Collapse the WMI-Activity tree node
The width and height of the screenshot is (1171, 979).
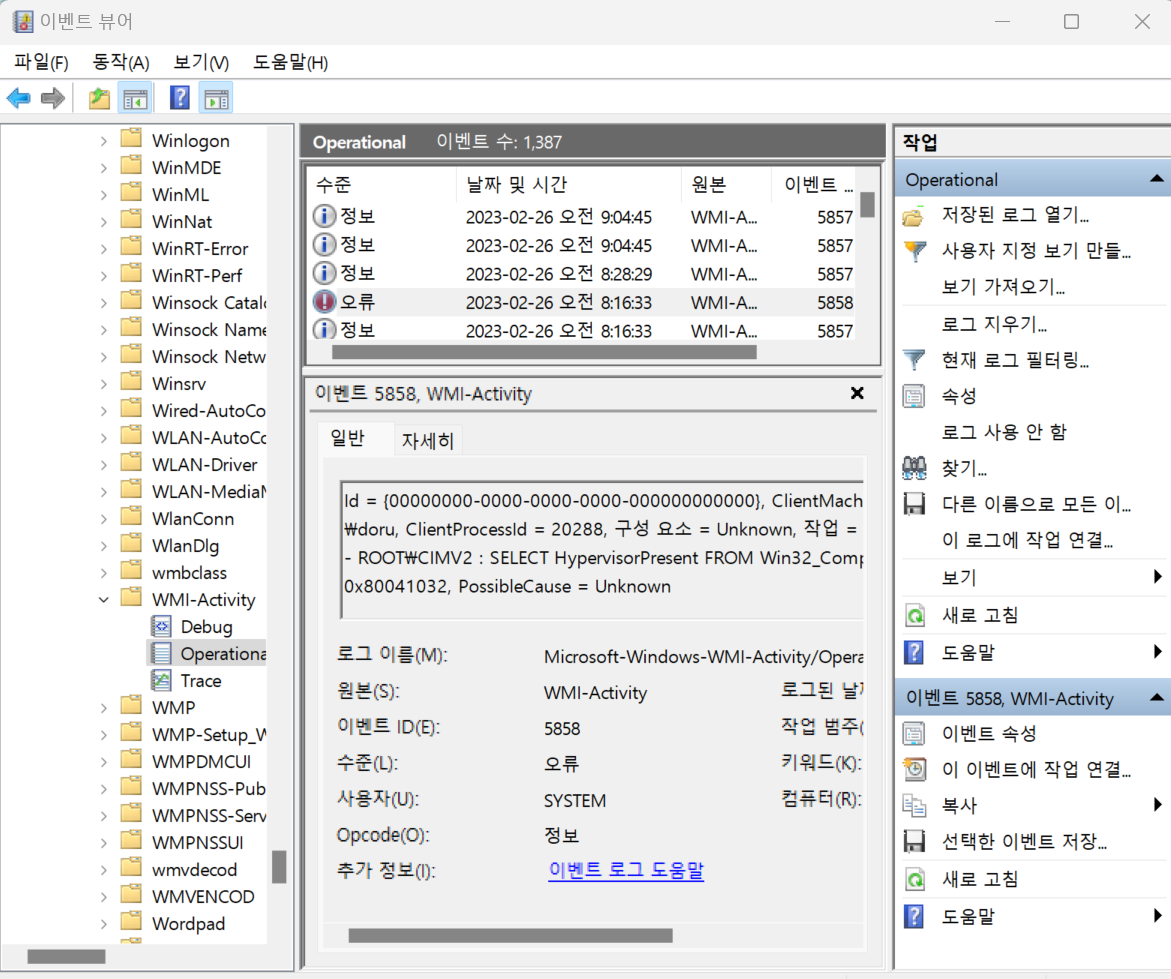click(104, 600)
